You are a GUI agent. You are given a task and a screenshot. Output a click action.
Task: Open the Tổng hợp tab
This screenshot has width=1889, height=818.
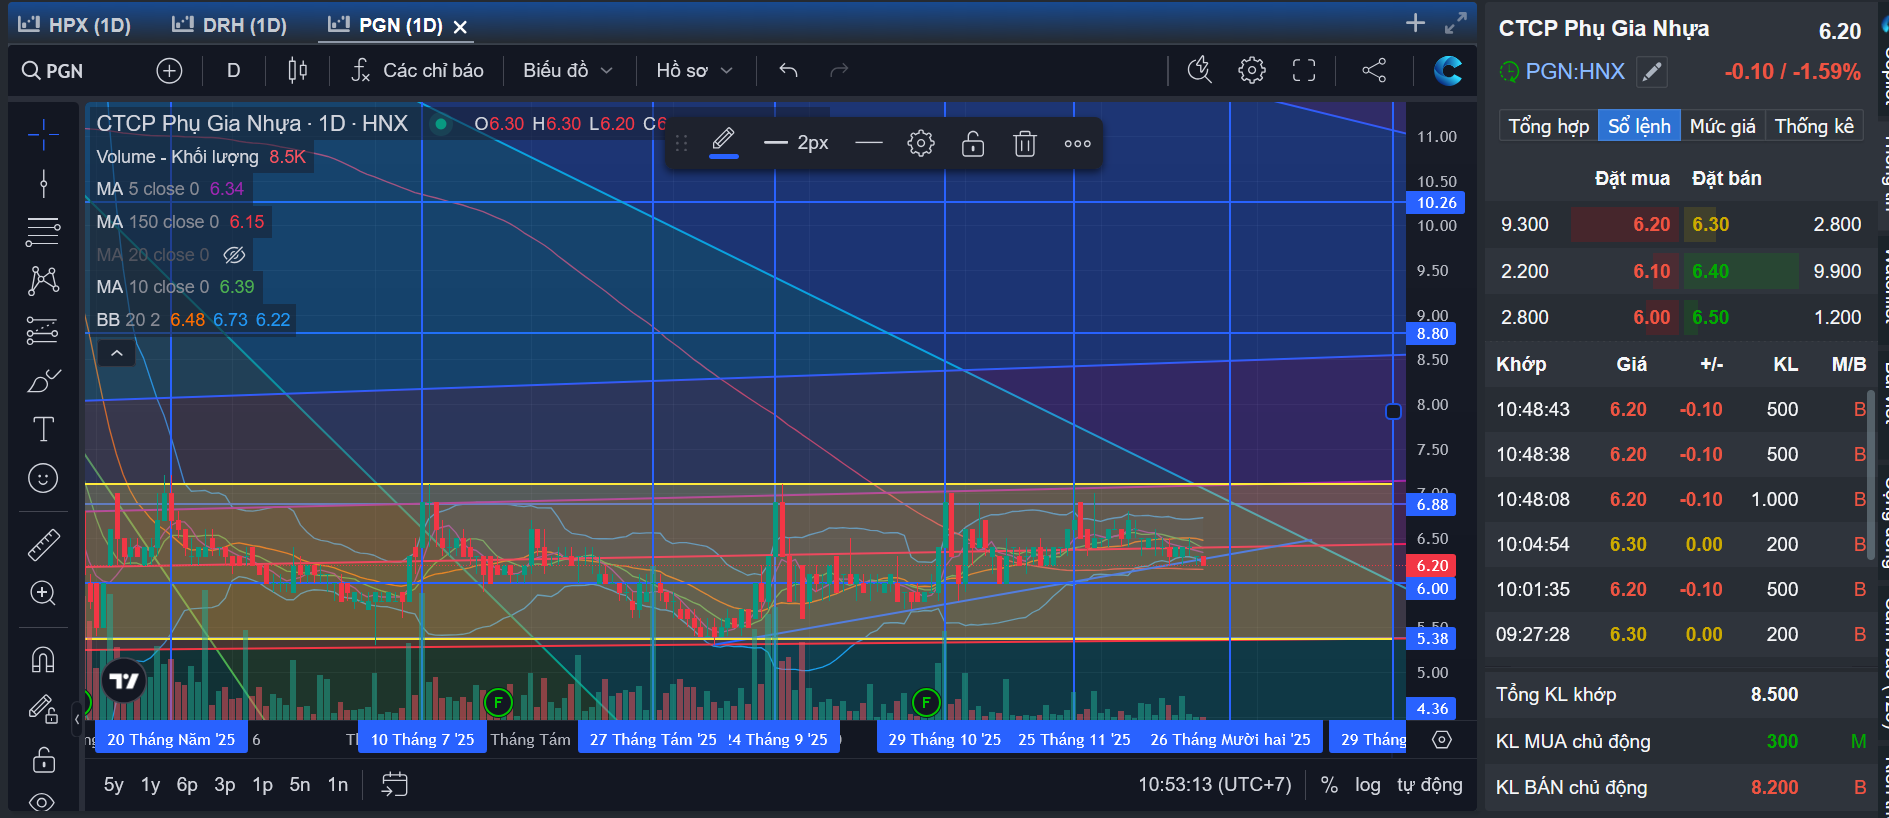coord(1549,126)
